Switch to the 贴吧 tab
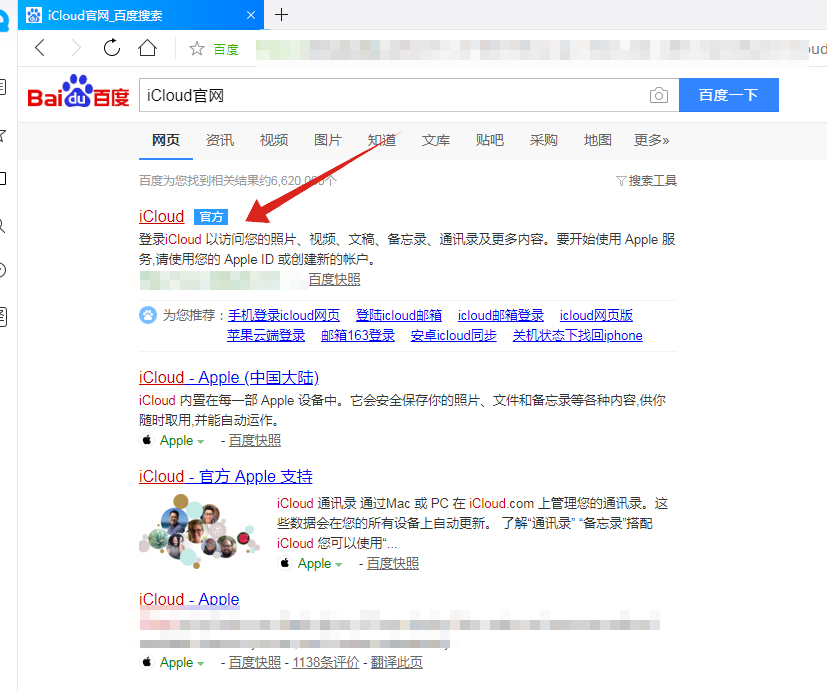The height and width of the screenshot is (691, 827). tap(489, 140)
